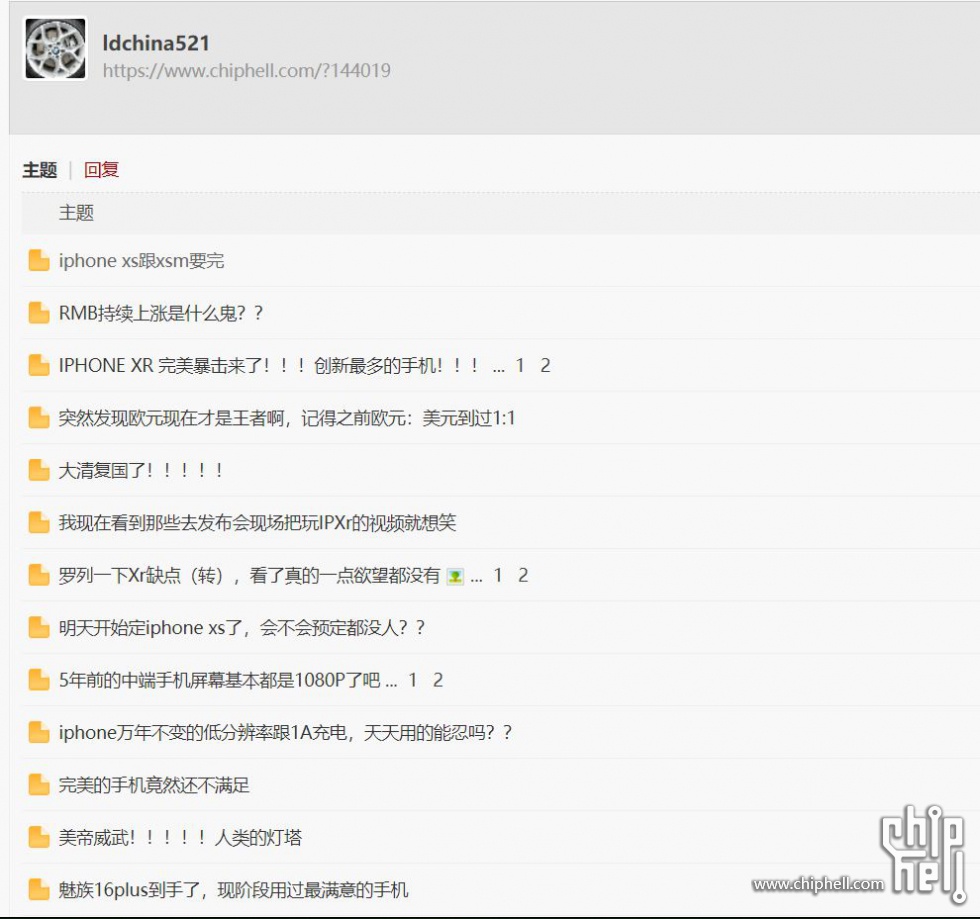Open the ldchina521 wheel avatar image
980x919 pixels.
(55, 49)
